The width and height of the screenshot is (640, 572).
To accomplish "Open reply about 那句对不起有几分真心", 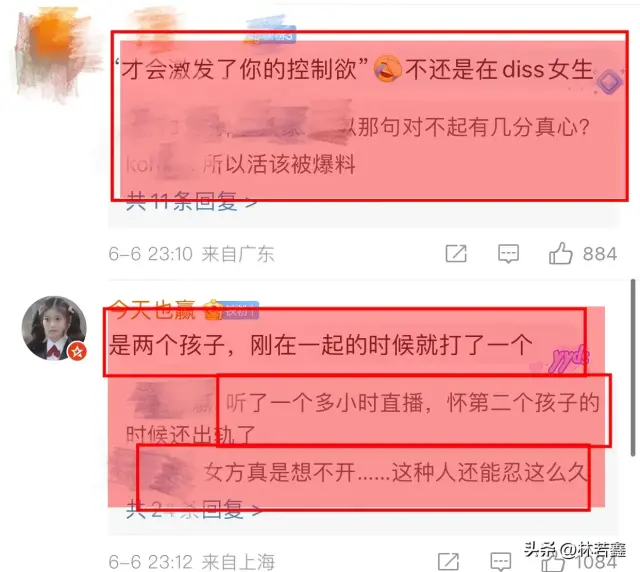I will pos(358,128).
